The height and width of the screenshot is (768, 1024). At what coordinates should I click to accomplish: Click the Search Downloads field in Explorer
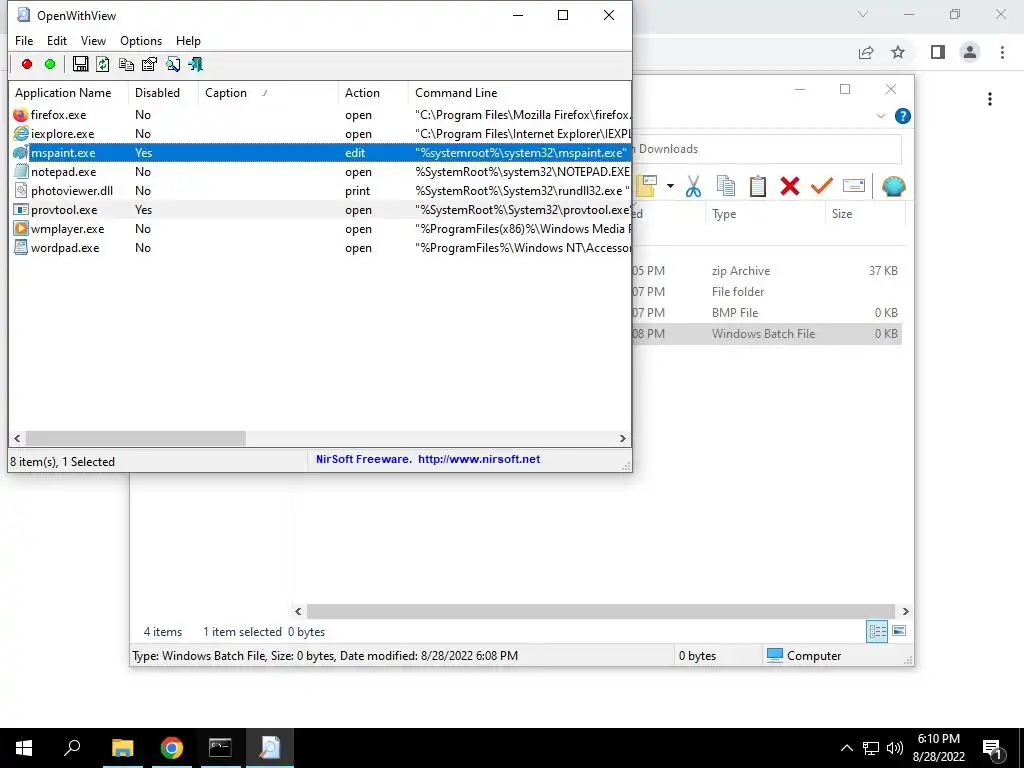[767, 149]
